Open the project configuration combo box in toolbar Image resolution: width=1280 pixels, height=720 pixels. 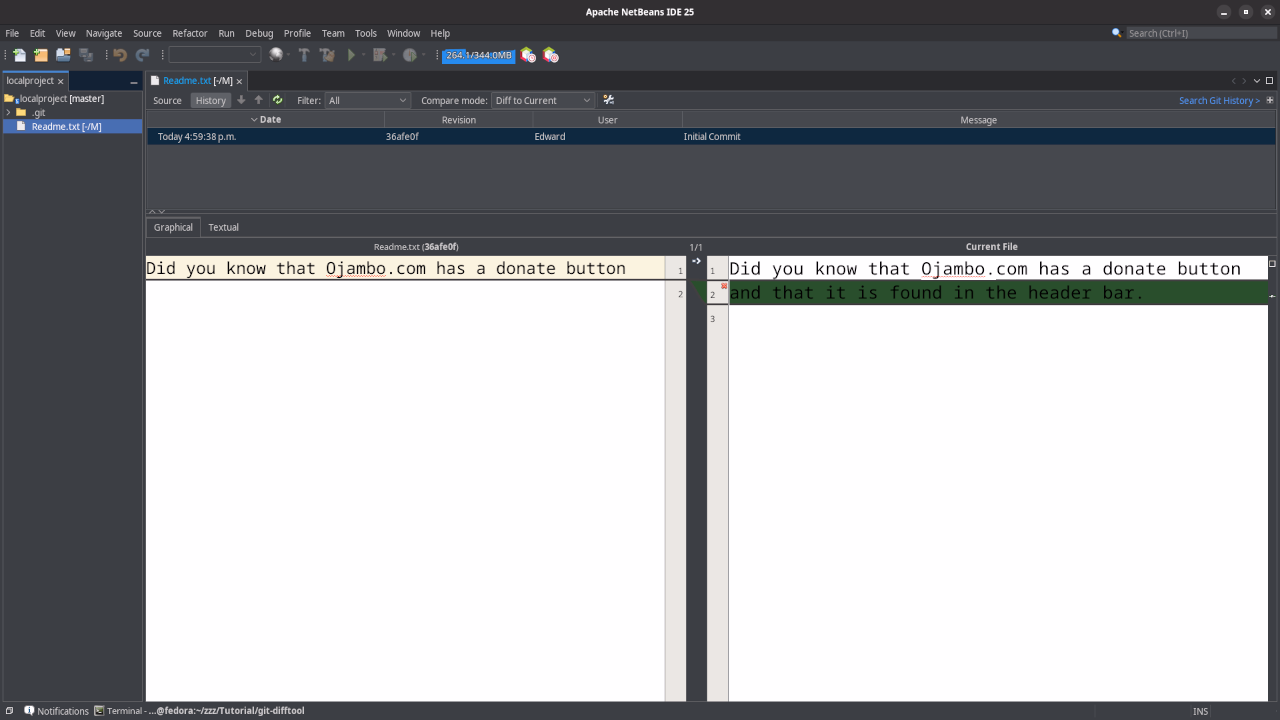click(214, 55)
